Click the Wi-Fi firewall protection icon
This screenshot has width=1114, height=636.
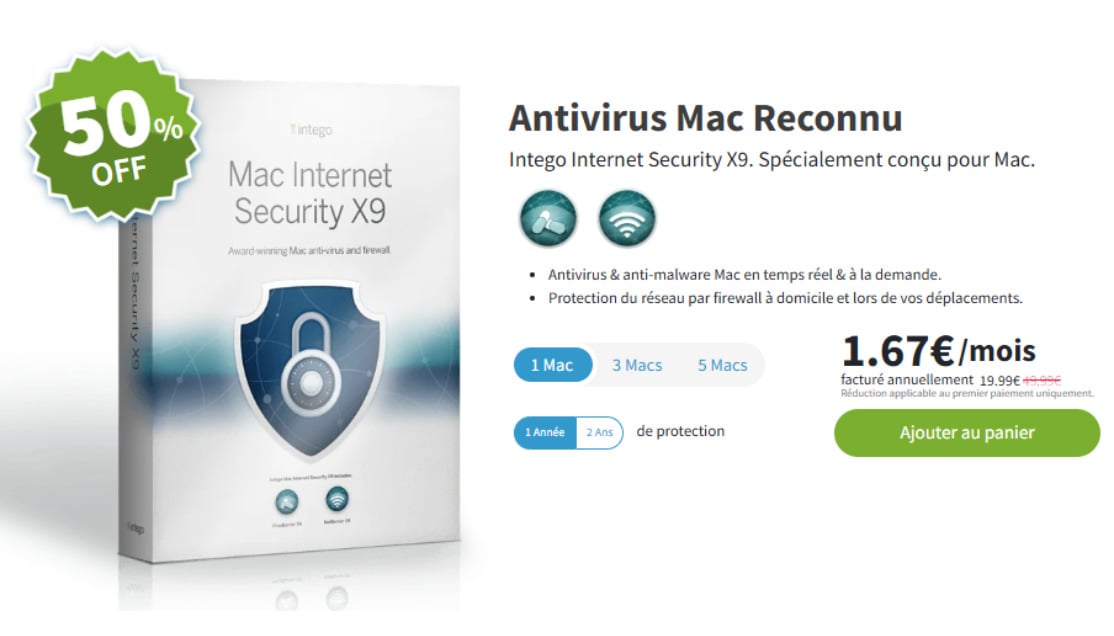click(627, 218)
